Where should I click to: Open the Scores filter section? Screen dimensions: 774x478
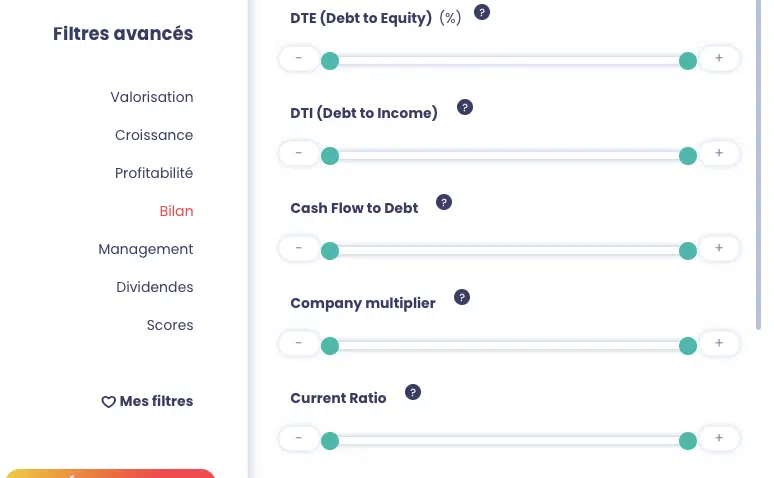pyautogui.click(x=170, y=325)
